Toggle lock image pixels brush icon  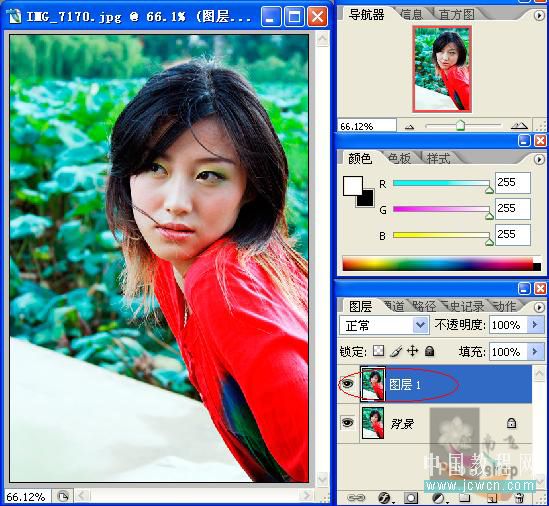(x=396, y=351)
